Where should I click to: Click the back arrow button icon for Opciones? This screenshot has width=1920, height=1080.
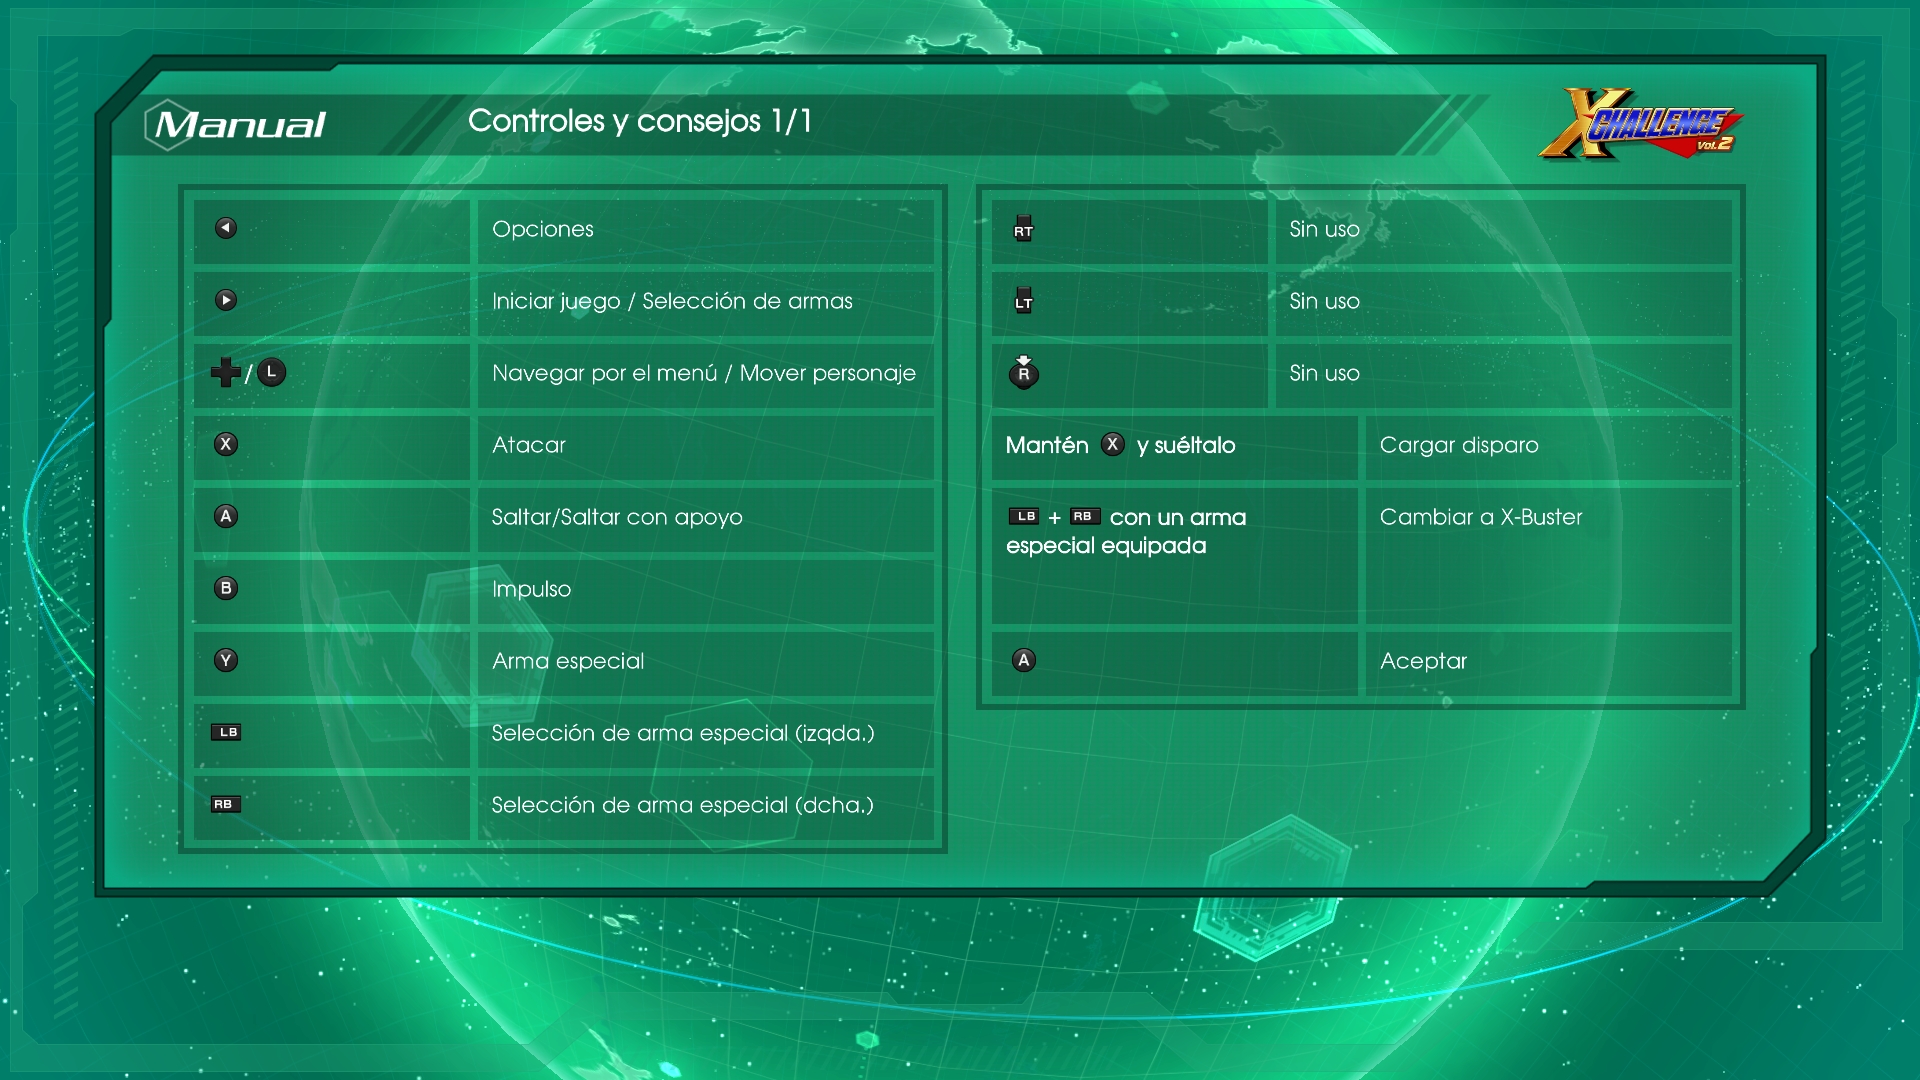click(x=226, y=228)
